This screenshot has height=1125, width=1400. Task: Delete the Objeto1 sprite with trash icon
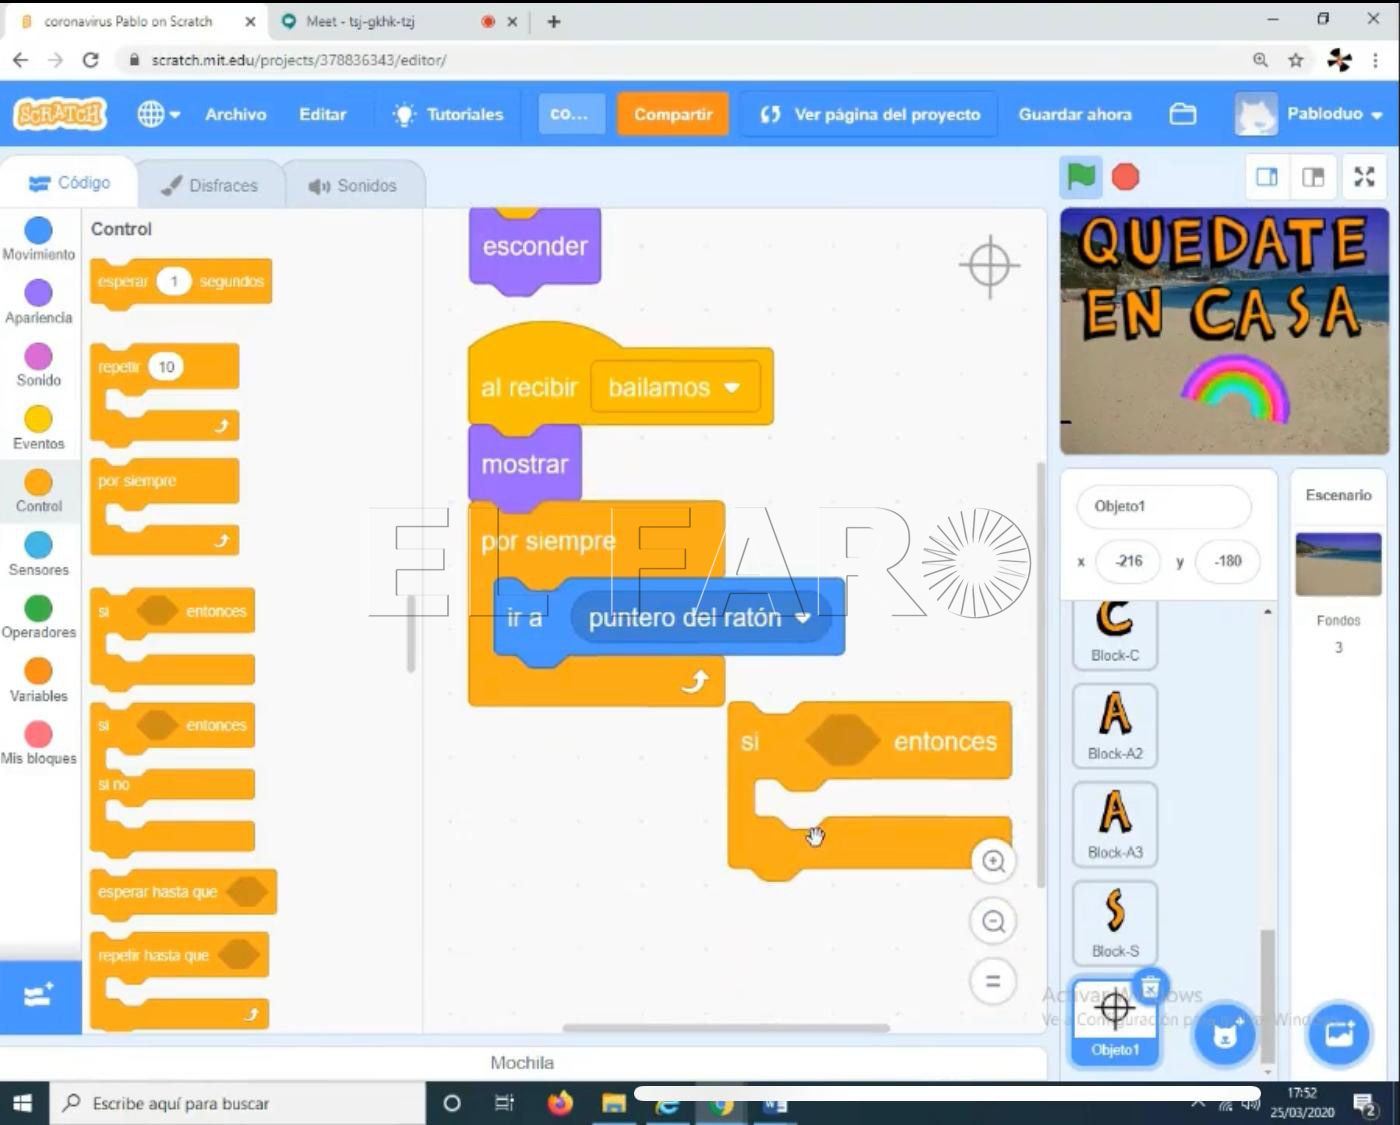tap(1151, 988)
